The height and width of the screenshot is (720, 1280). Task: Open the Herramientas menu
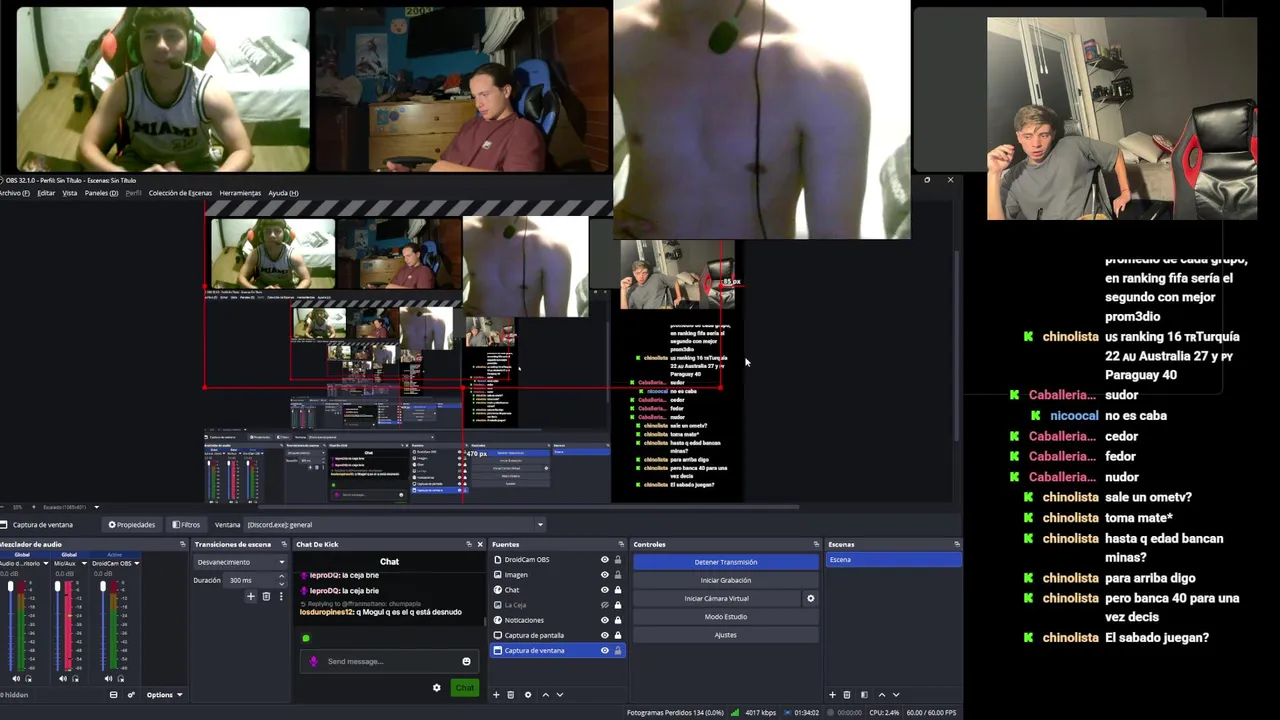pyautogui.click(x=240, y=193)
